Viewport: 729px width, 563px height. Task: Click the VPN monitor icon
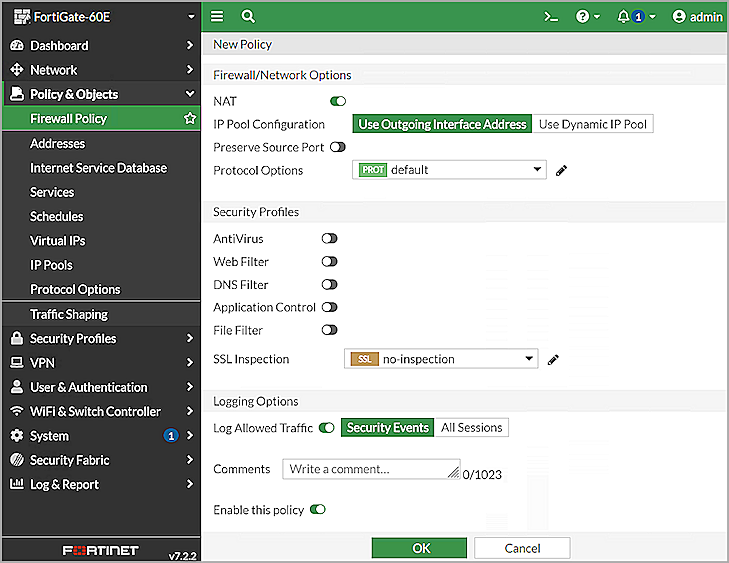[x=17, y=362]
